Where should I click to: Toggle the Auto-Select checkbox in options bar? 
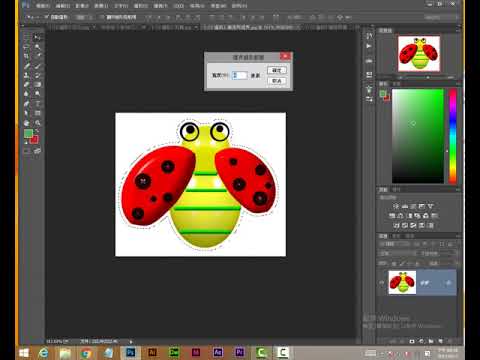point(47,17)
